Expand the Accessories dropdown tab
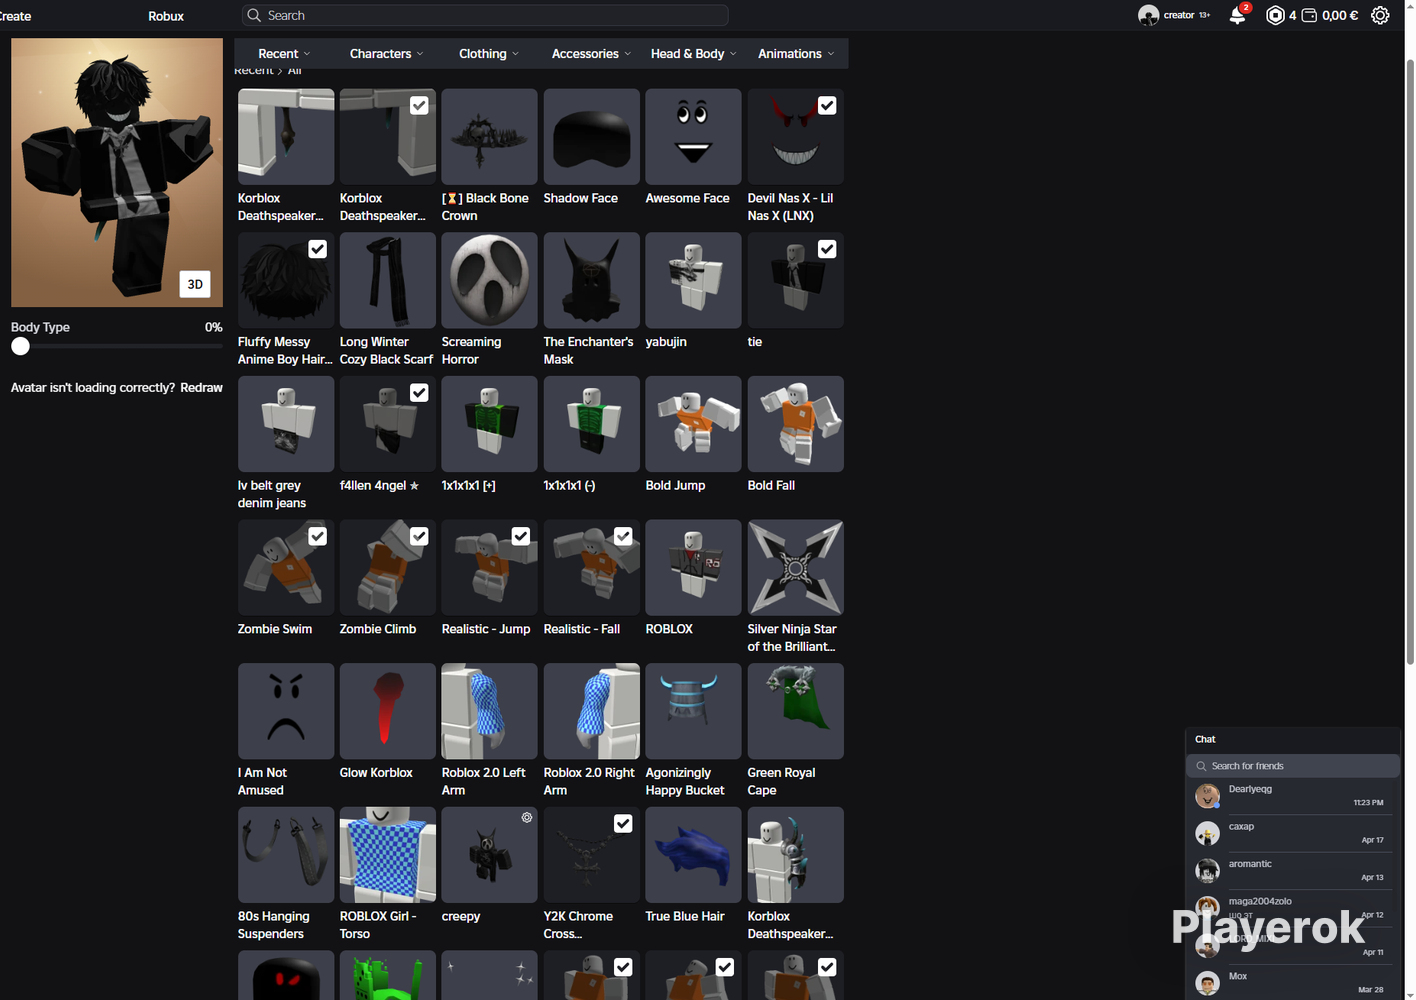 coord(591,54)
